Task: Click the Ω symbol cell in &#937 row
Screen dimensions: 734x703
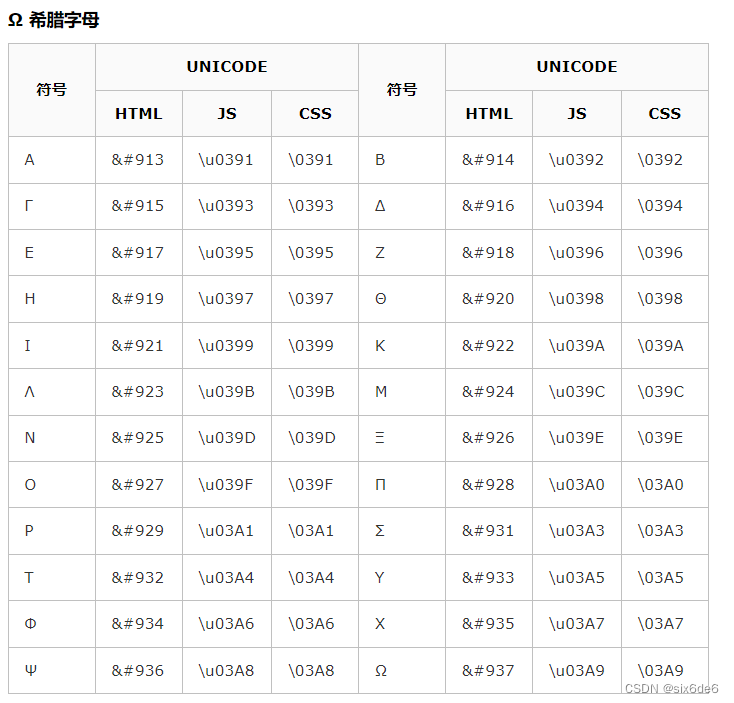Action: (x=402, y=671)
